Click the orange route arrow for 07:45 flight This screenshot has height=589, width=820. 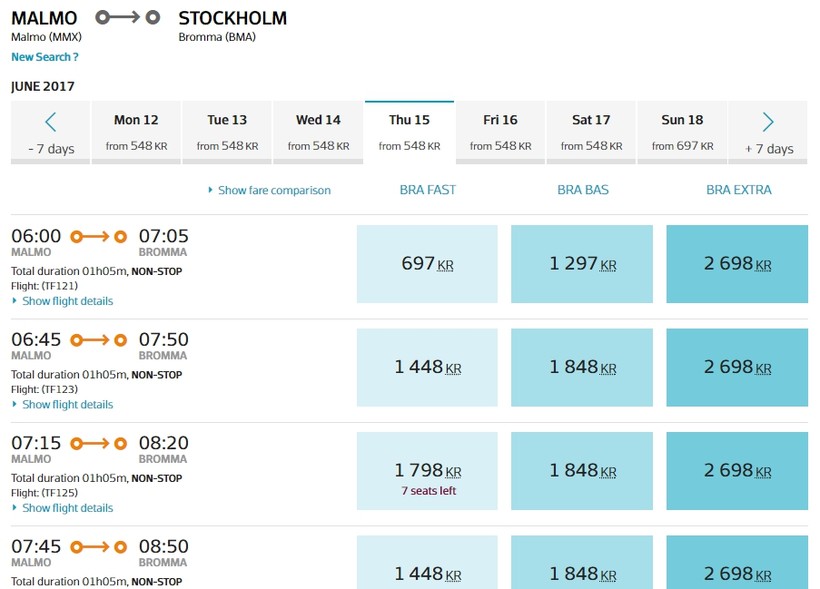pos(99,547)
